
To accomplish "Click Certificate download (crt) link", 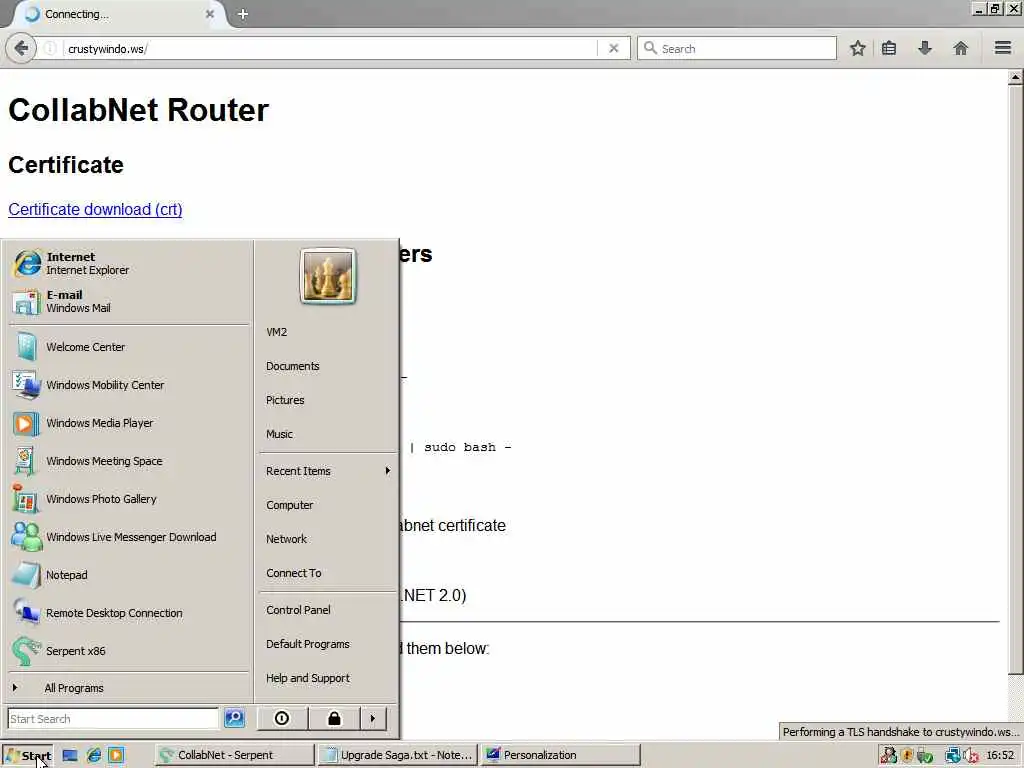I will (x=95, y=209).
